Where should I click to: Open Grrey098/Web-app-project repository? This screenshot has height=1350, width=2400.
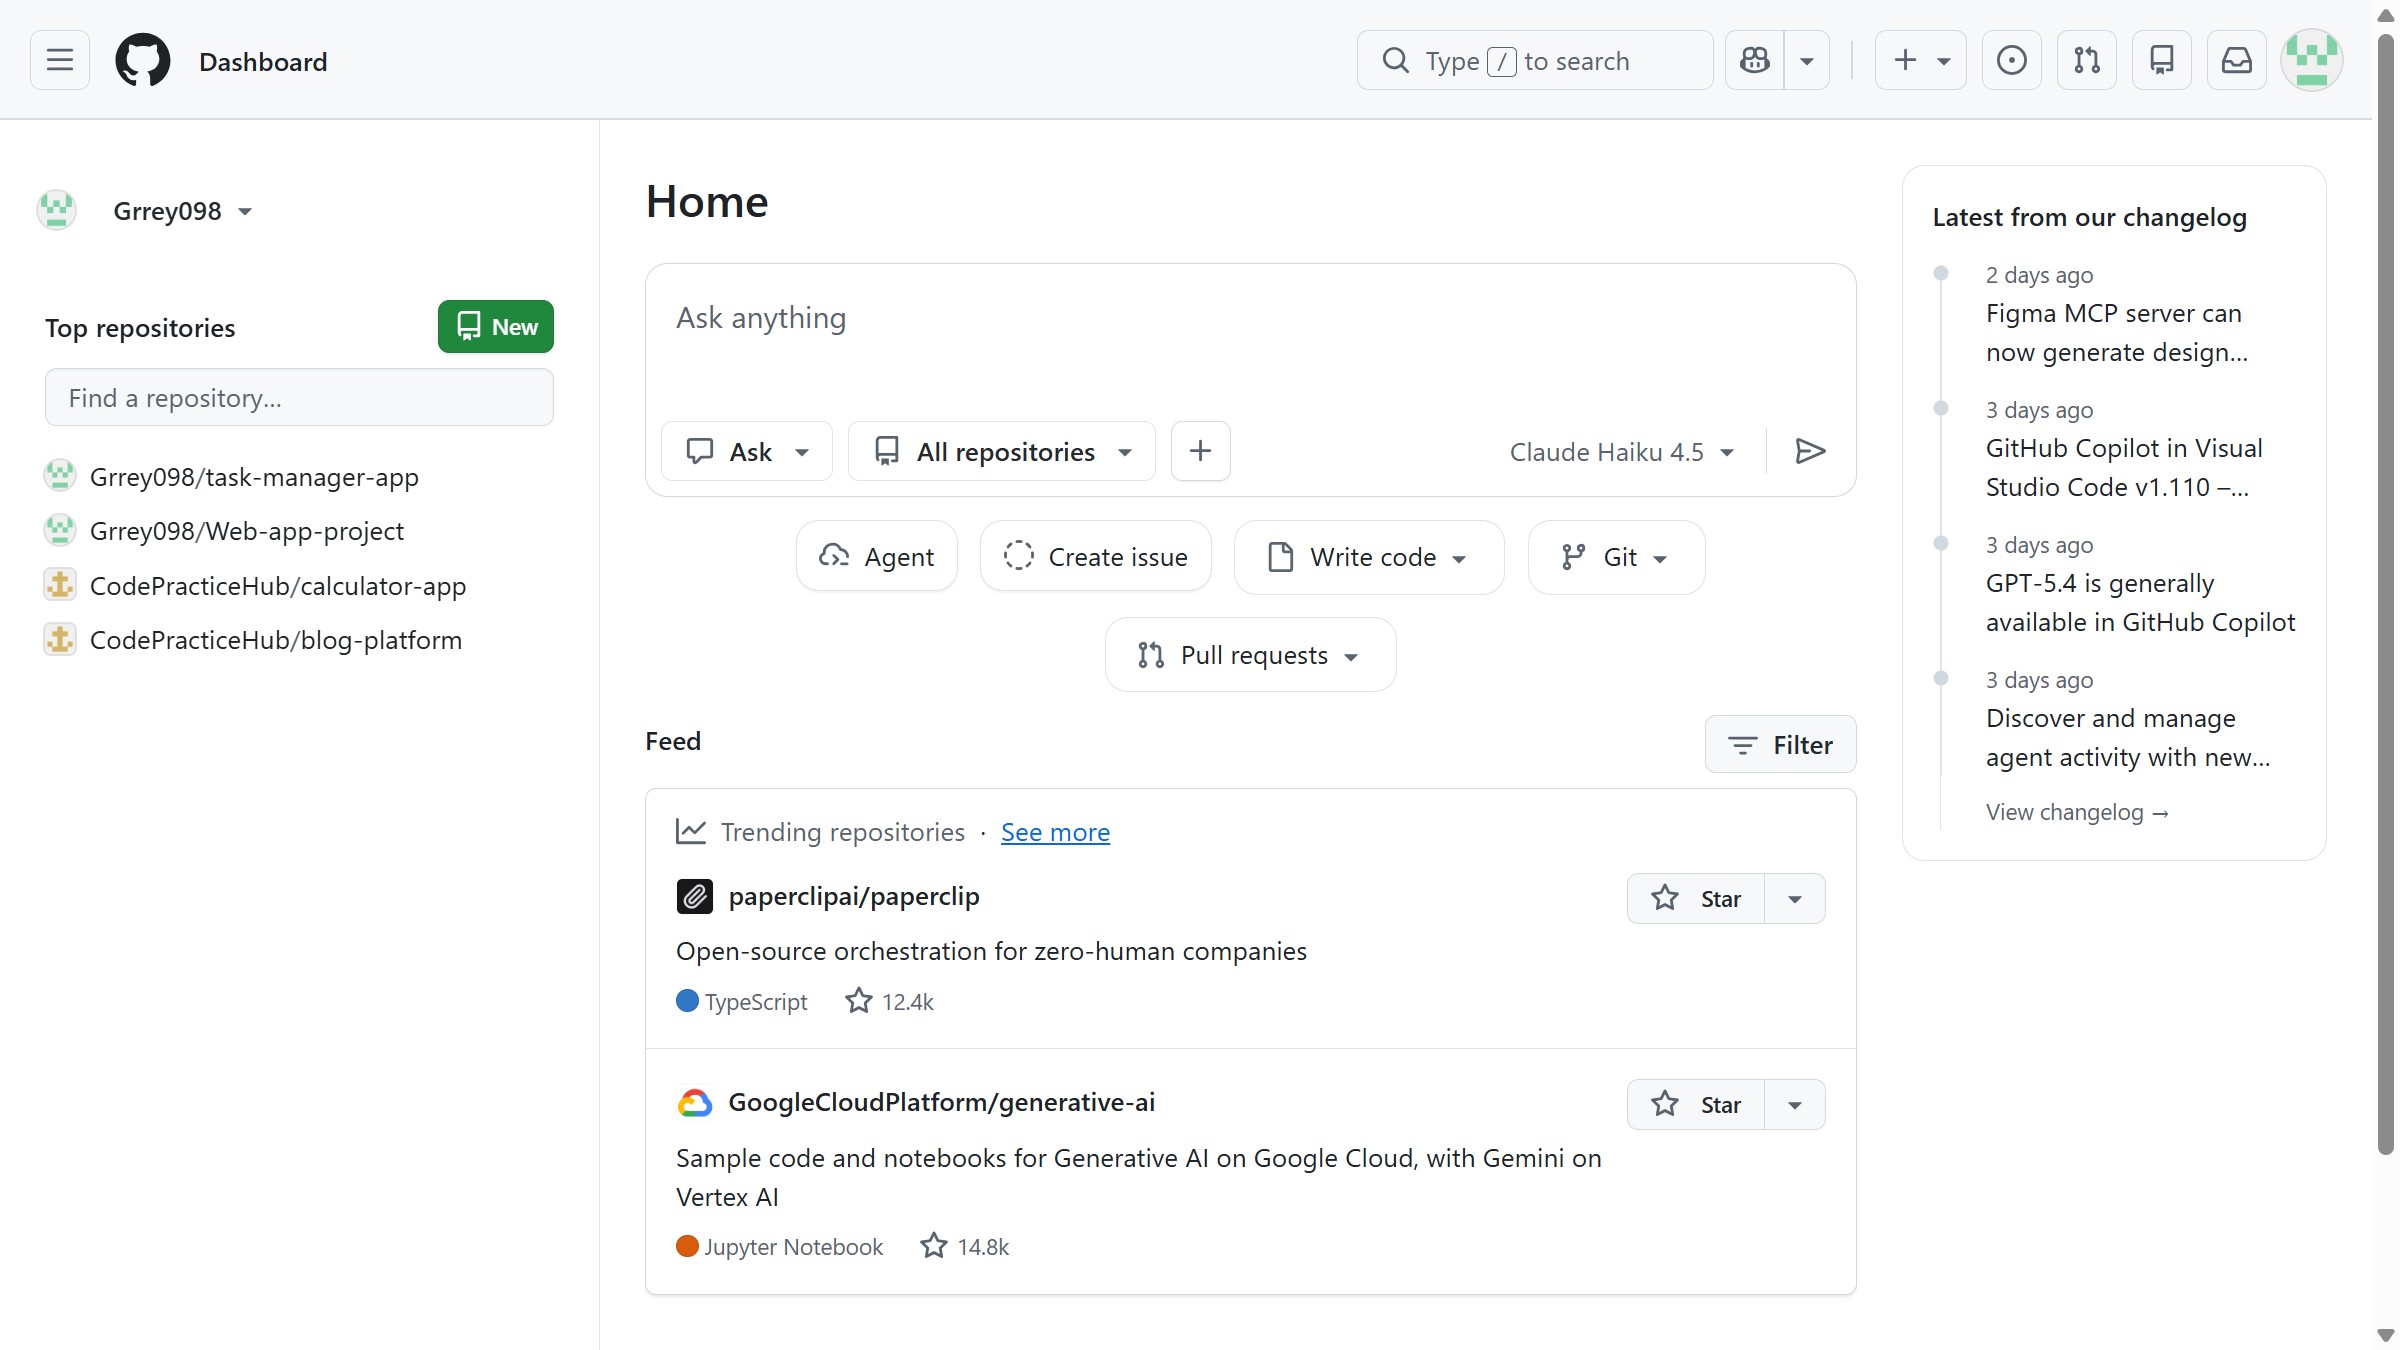(247, 531)
